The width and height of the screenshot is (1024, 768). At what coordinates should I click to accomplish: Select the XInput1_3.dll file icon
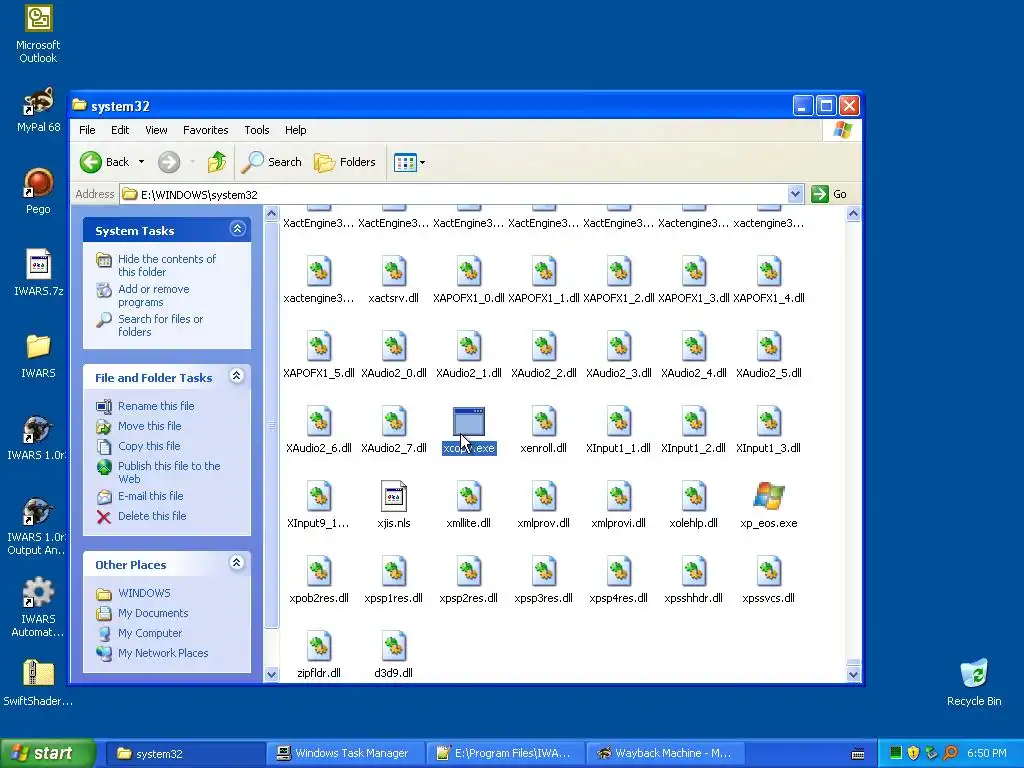pyautogui.click(x=769, y=422)
